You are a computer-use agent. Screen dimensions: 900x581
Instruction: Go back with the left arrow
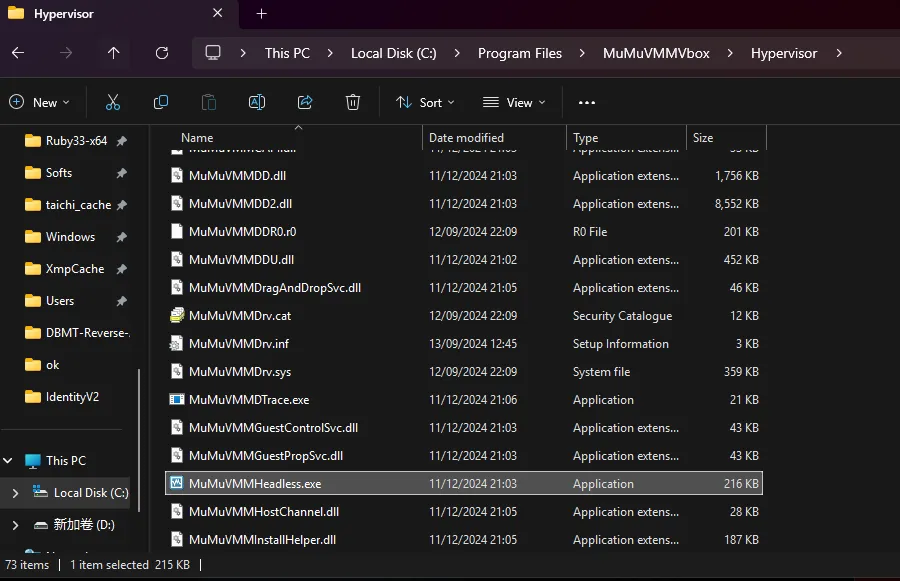pos(18,53)
